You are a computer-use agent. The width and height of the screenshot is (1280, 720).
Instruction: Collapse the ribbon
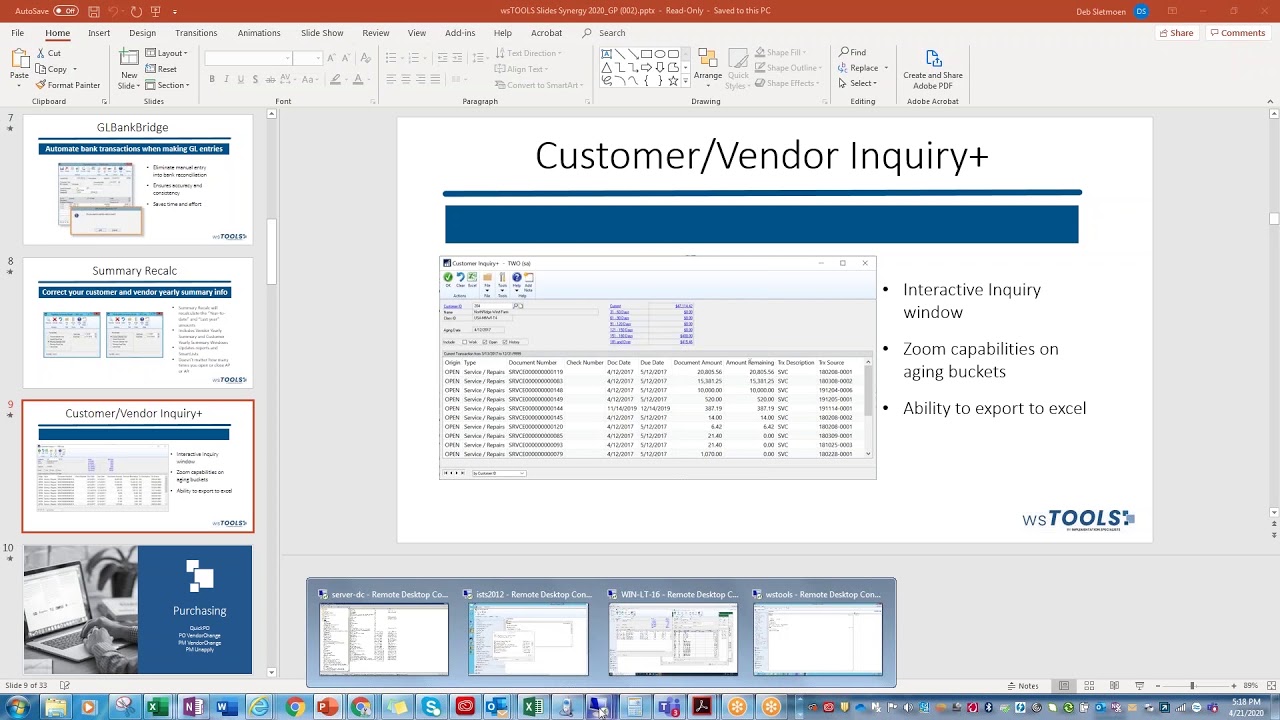1270,101
